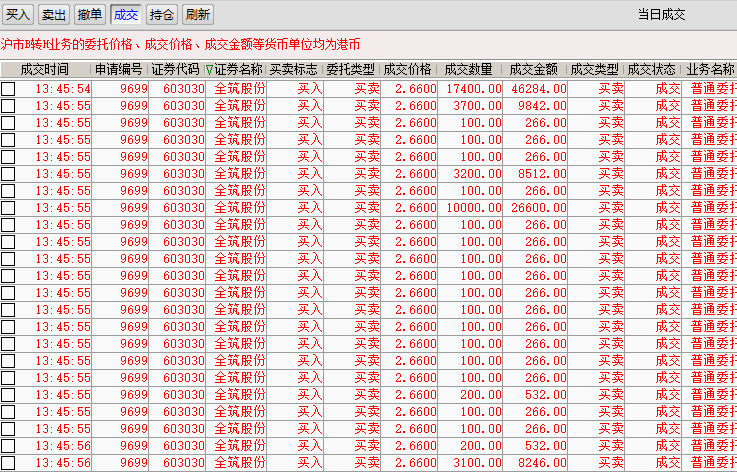Check the 13:45:56 row with 200.00 quantity
Image resolution: width=737 pixels, height=472 pixels.
[8, 446]
